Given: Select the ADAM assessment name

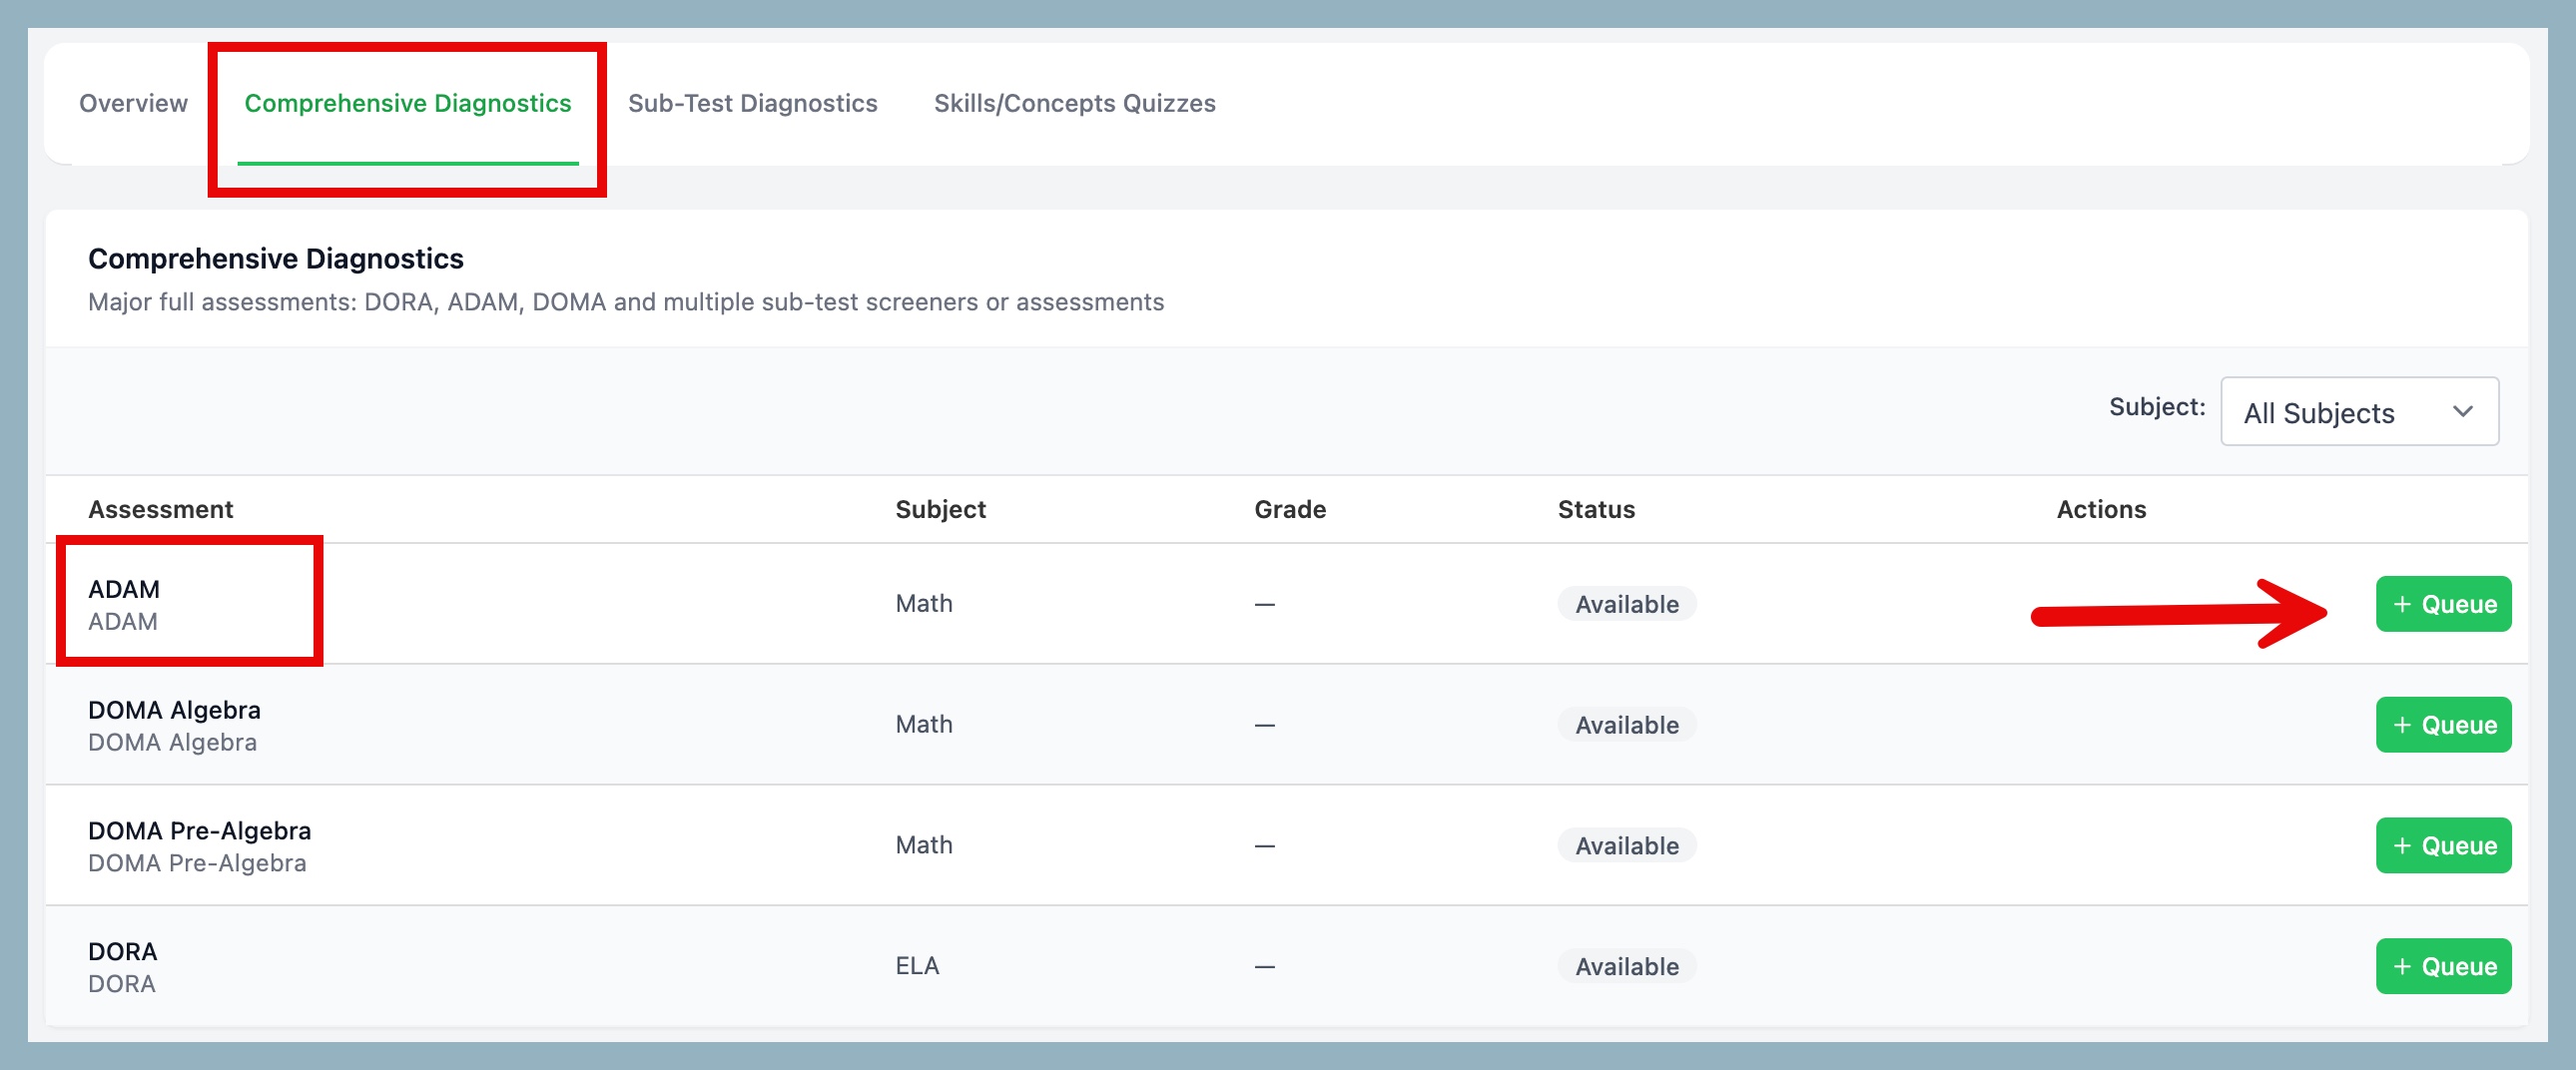Looking at the screenshot, I should pos(124,589).
